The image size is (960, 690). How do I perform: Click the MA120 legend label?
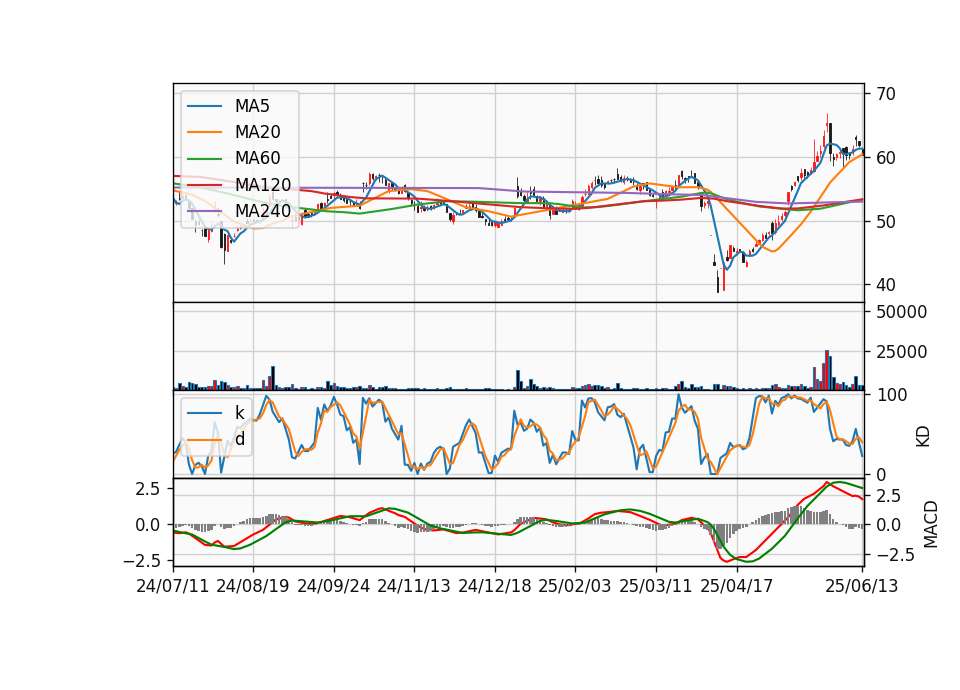coord(263,185)
